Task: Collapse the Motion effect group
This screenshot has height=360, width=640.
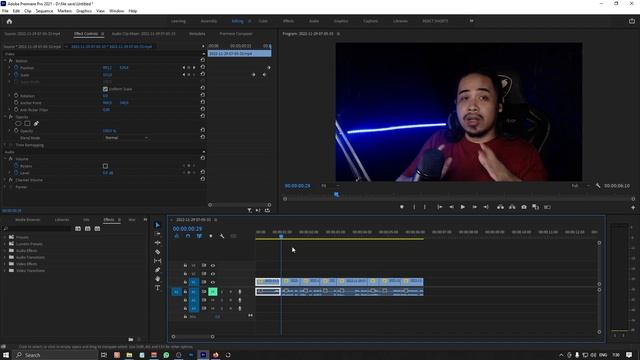Action: point(5,60)
